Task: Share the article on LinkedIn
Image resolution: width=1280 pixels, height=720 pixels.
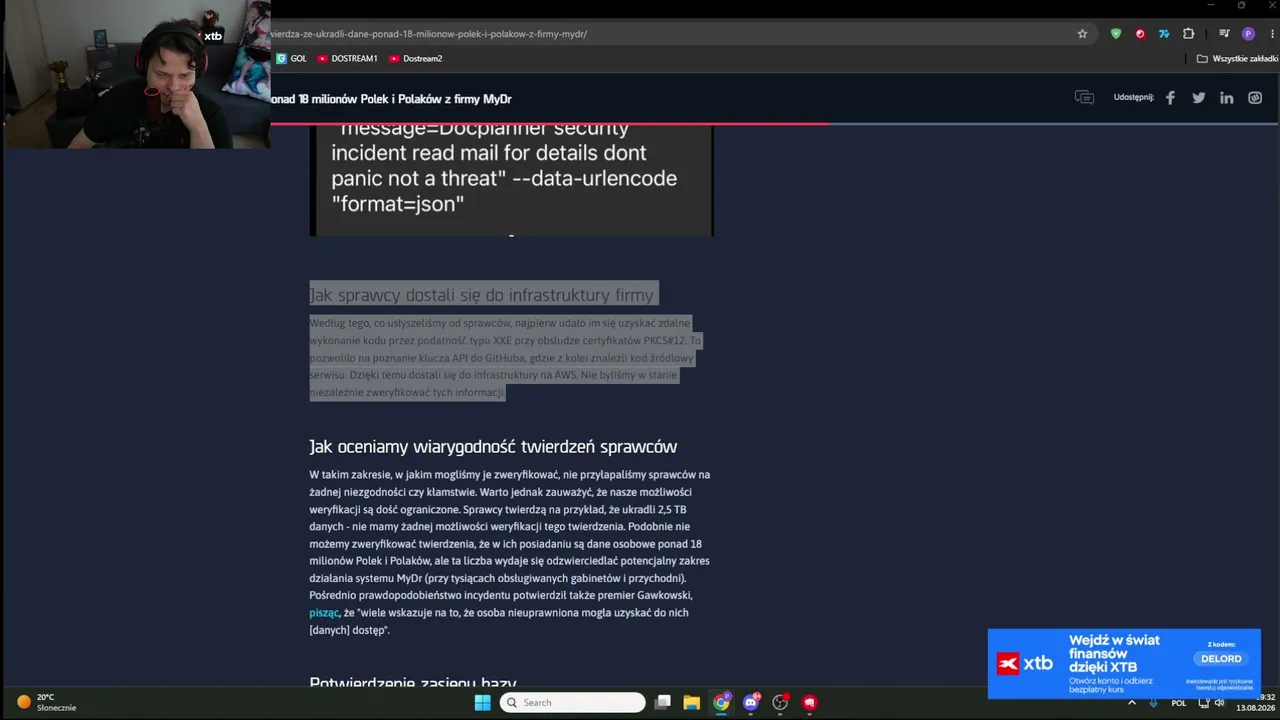Action: (x=1226, y=98)
